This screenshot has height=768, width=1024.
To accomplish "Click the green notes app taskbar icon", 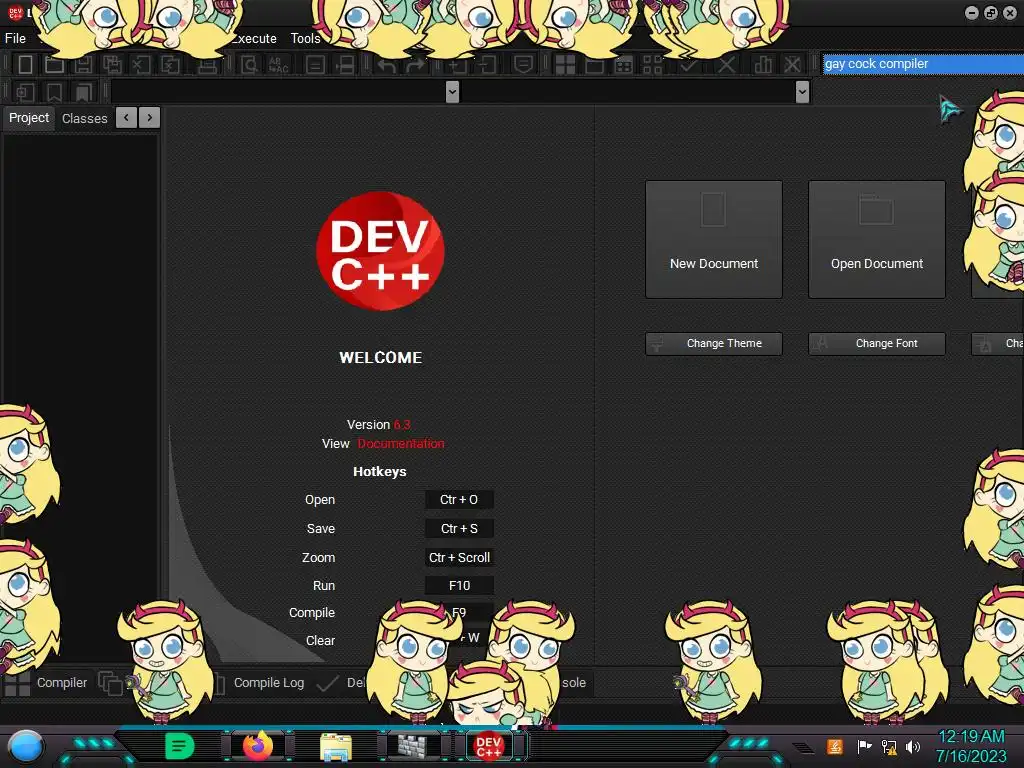I will tap(180, 746).
